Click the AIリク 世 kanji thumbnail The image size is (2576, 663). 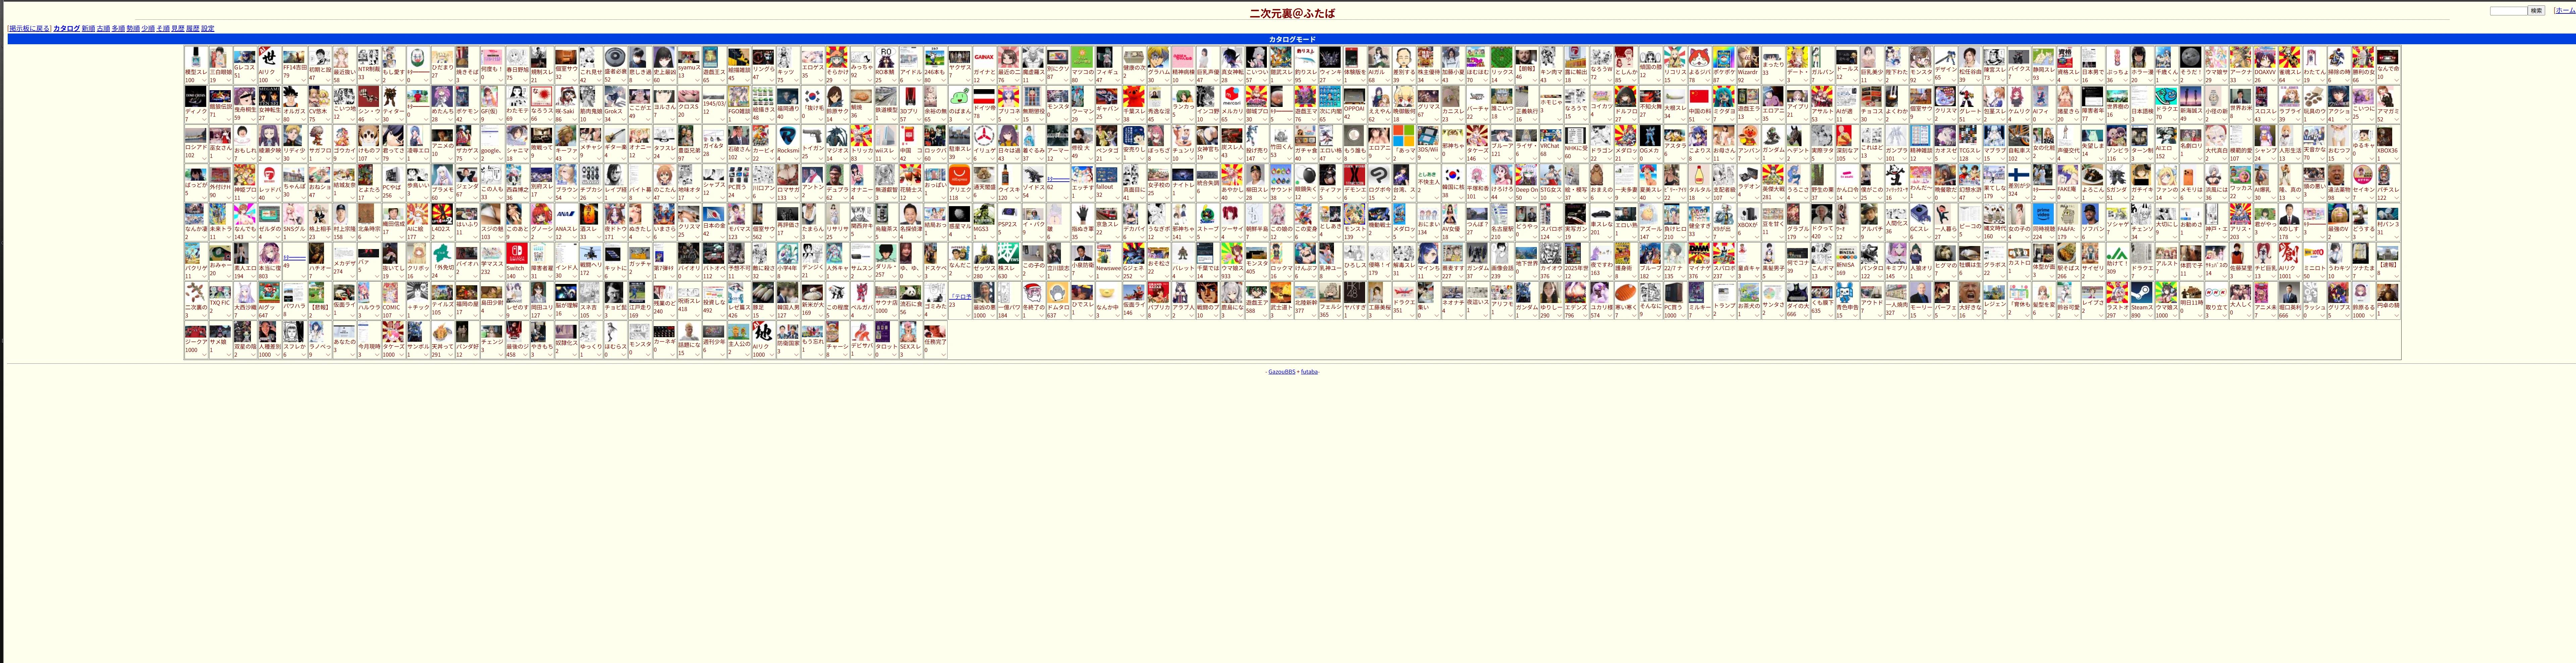(x=269, y=57)
